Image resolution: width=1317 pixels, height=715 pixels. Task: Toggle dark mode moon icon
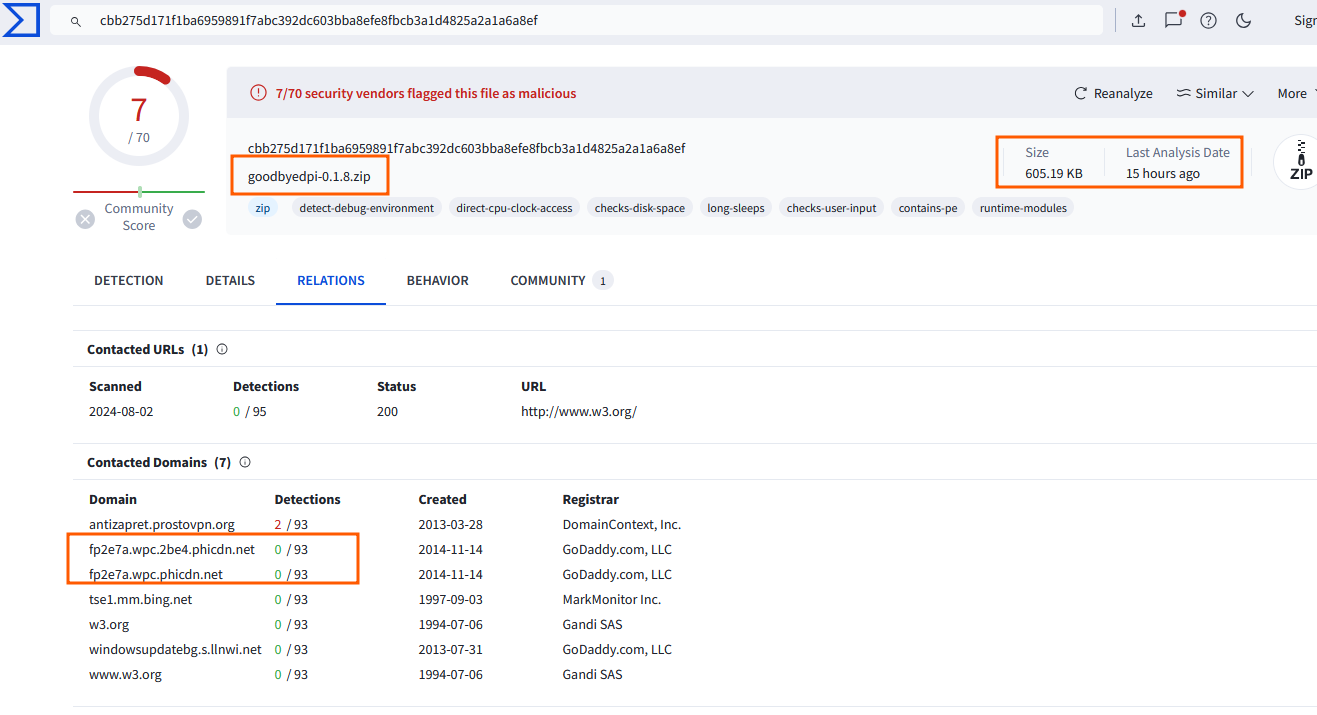tap(1244, 20)
